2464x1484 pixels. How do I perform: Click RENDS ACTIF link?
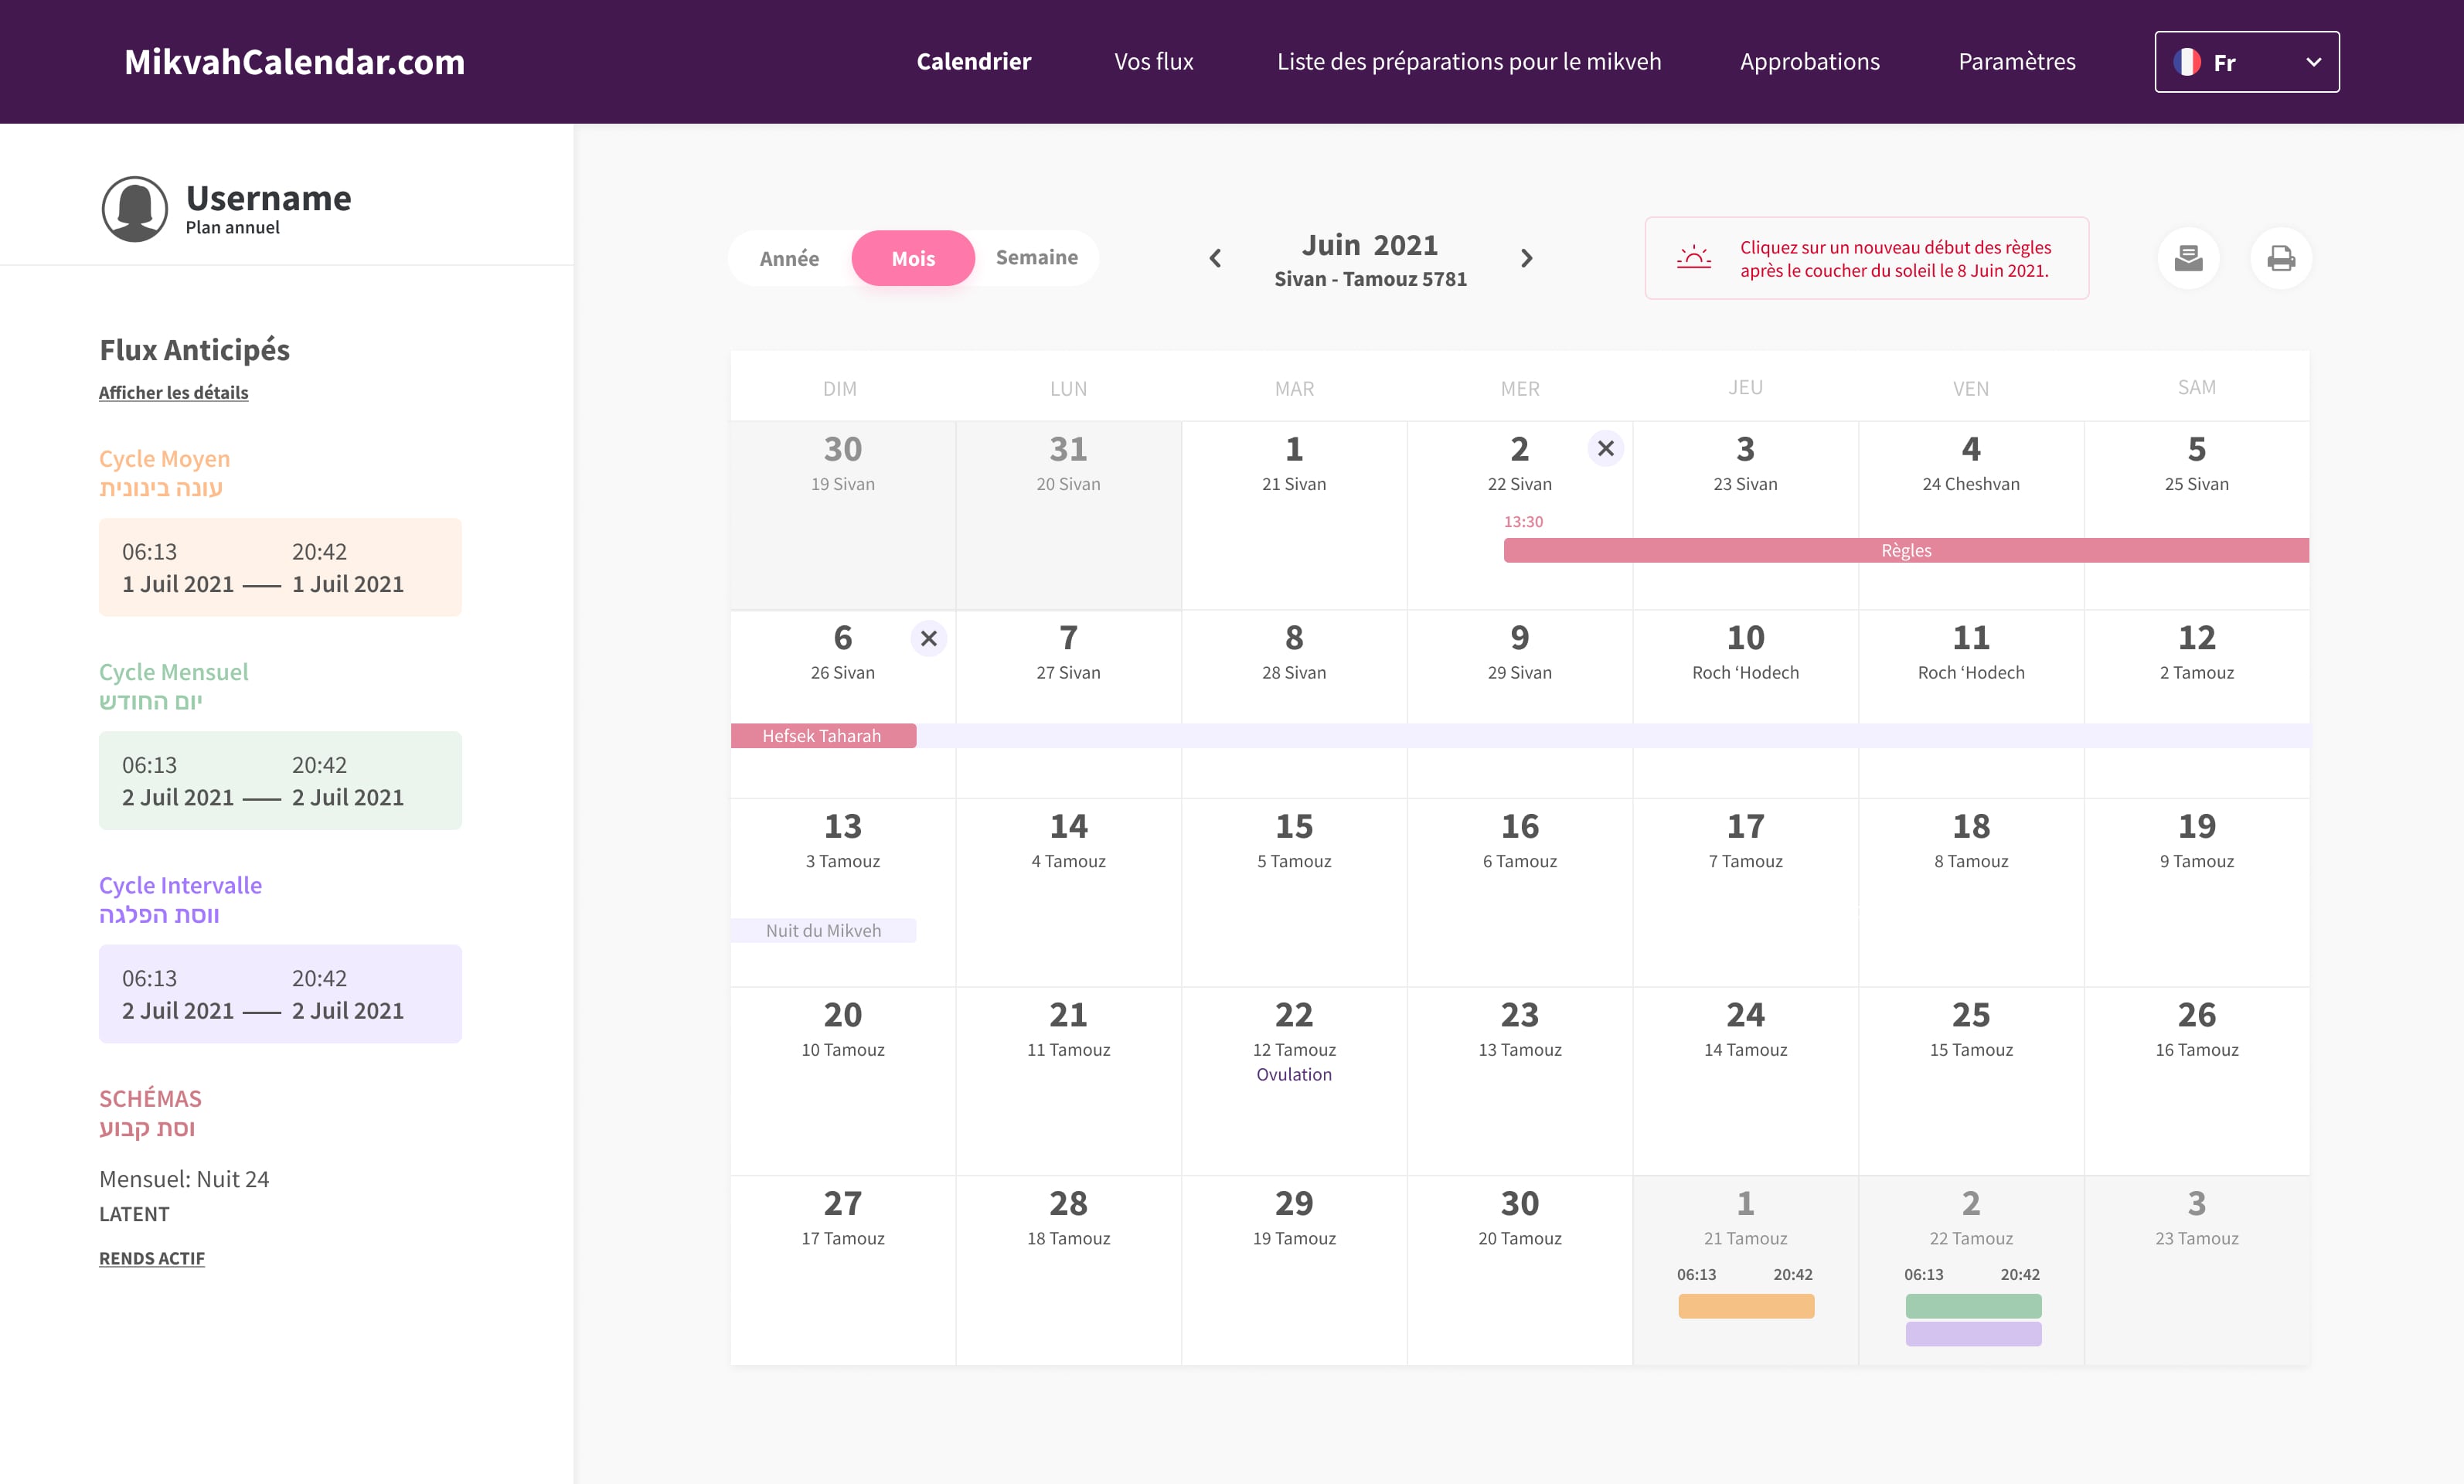[x=152, y=1258]
